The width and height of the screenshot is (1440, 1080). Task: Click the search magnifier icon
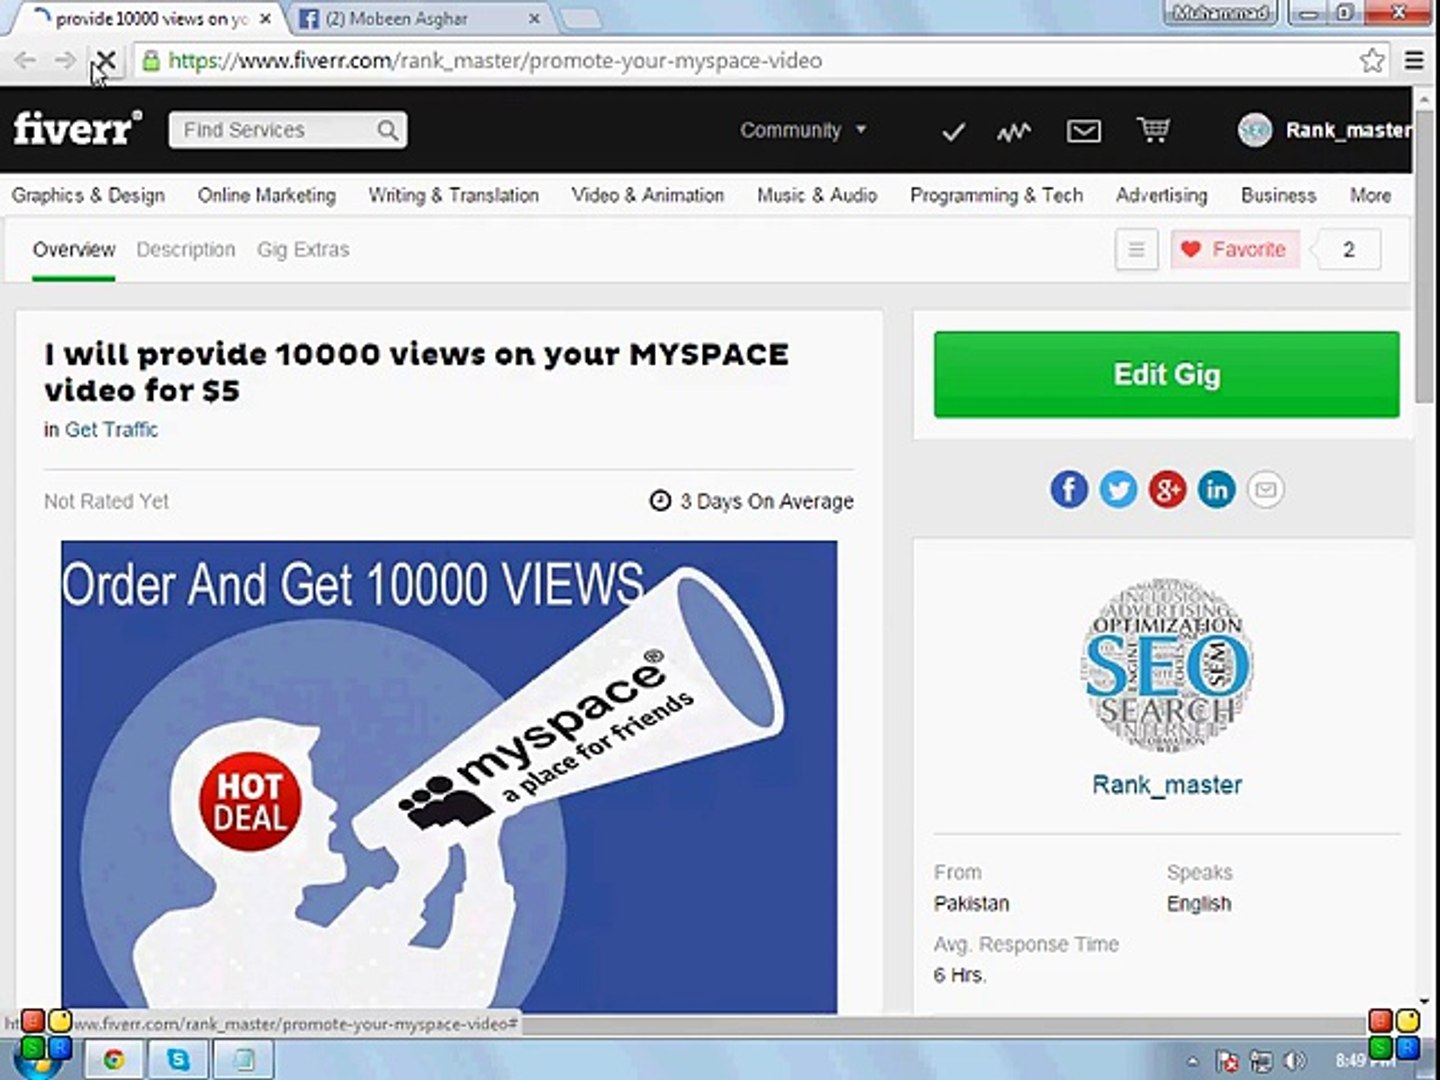click(x=387, y=130)
